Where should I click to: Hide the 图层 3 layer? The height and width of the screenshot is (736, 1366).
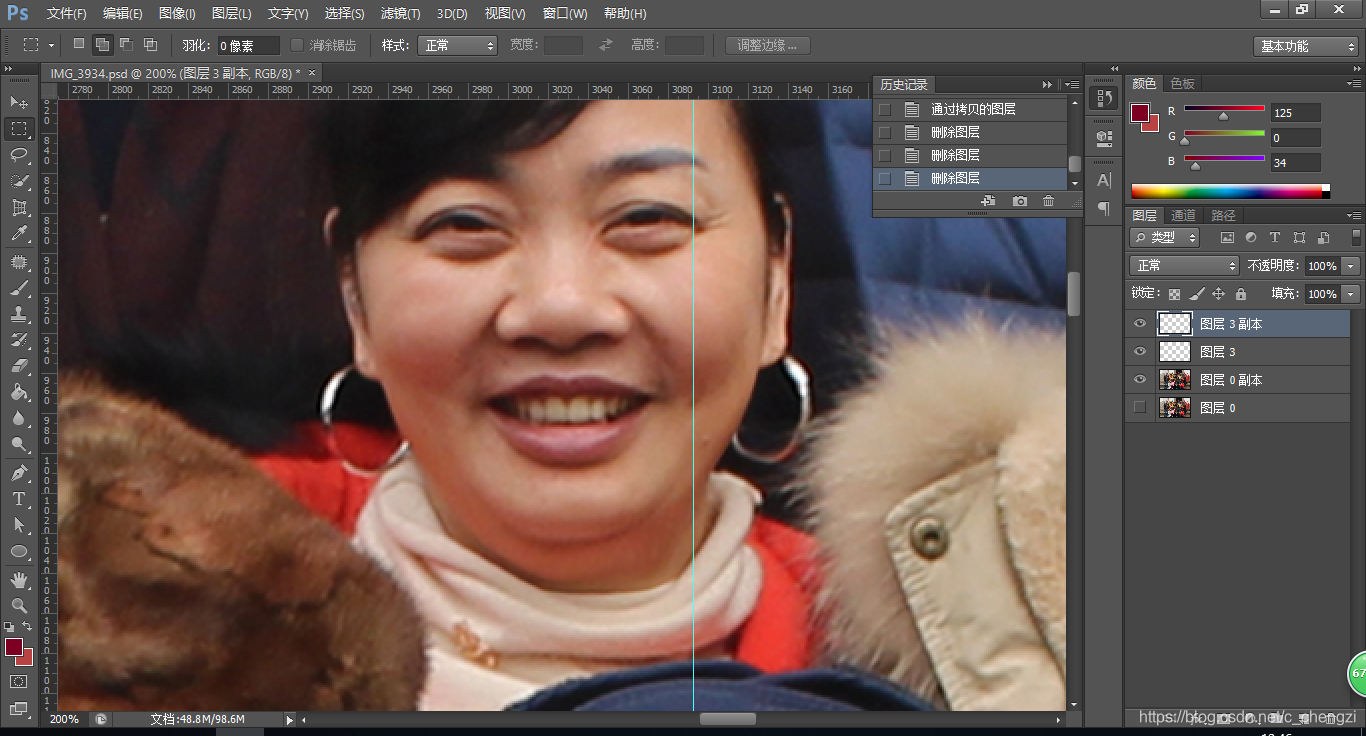tap(1139, 351)
